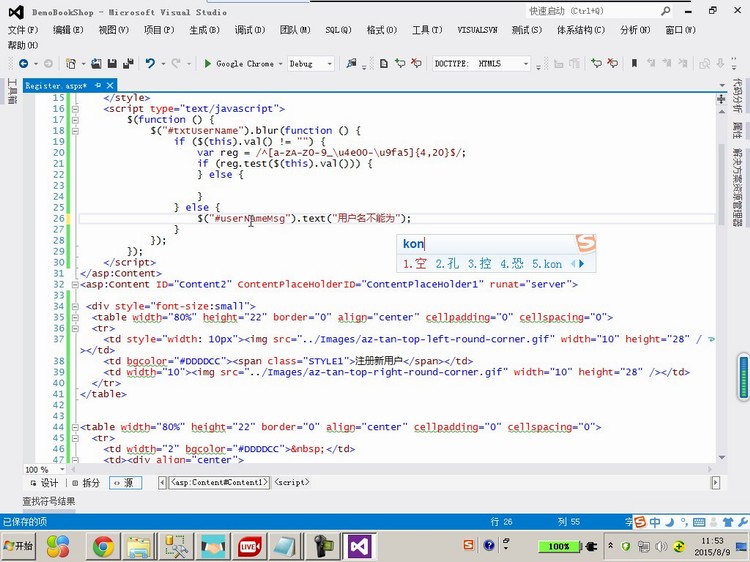
Task: Click the Windows 开始 start button
Action: pyautogui.click(x=18, y=546)
